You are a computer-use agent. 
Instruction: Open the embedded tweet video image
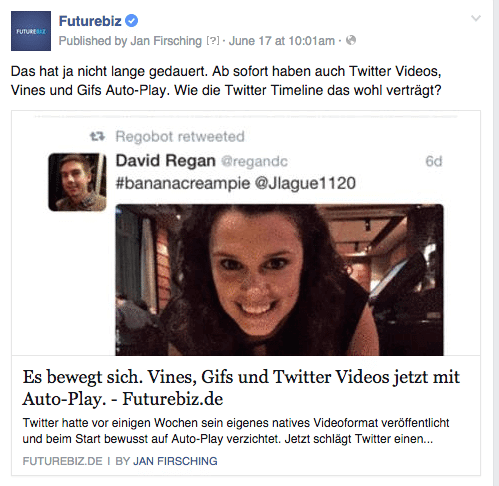[x=279, y=280]
